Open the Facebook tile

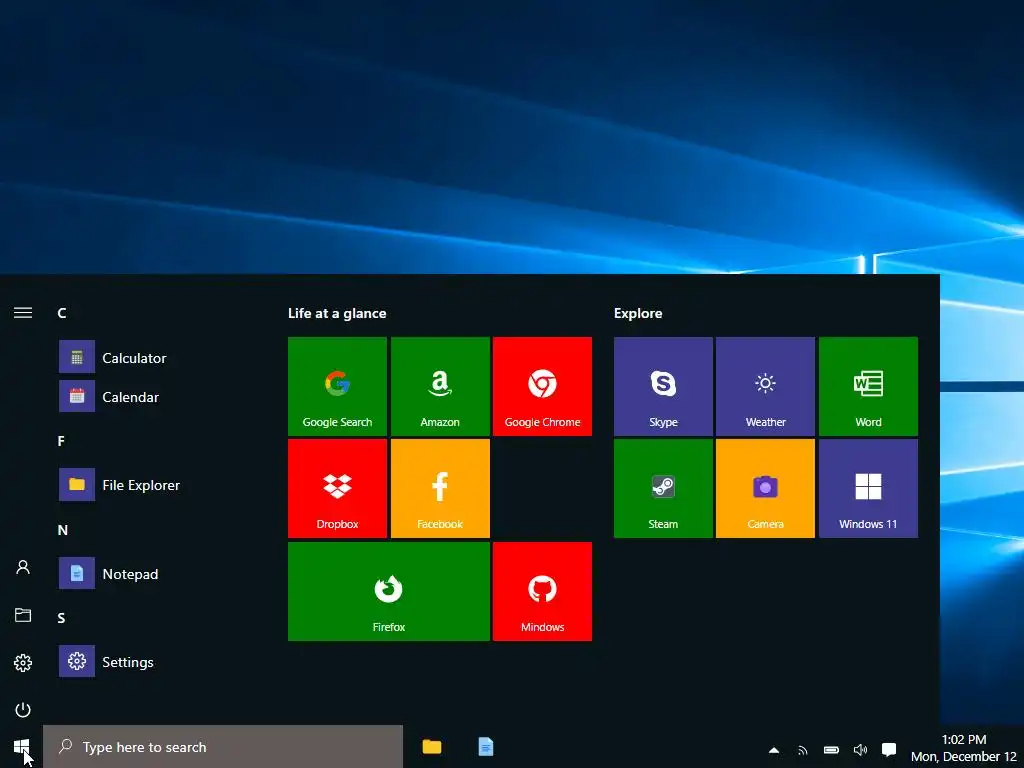440,488
